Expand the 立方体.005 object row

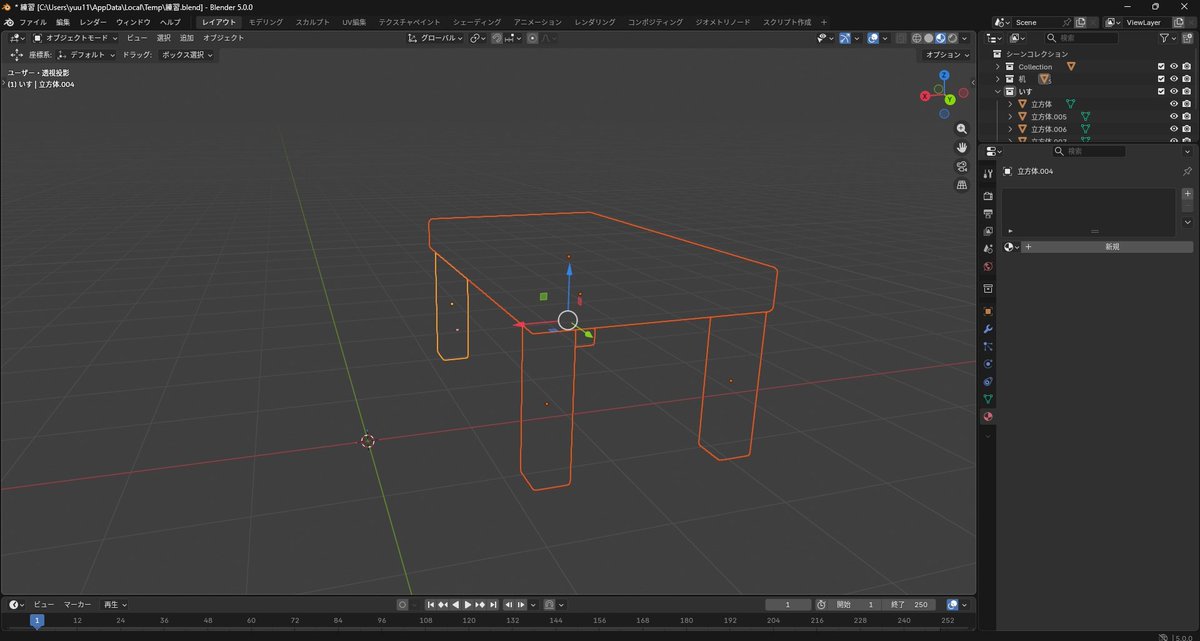point(1010,116)
